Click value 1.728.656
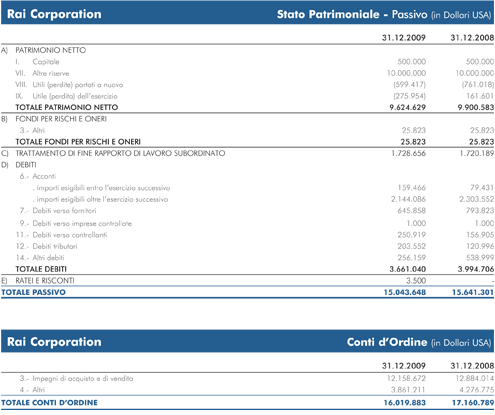Screen dimensions: 495x415 pos(408,153)
